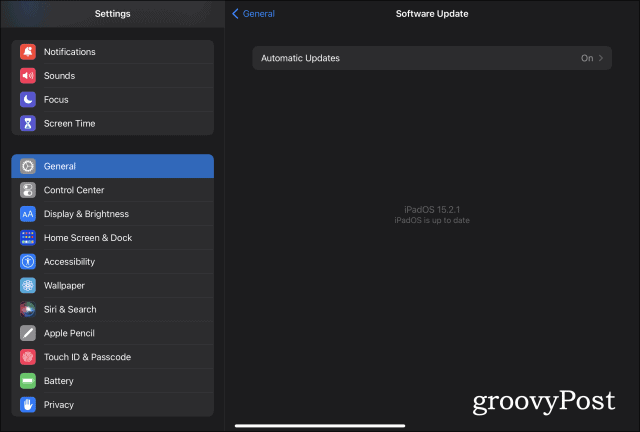Tap the Apple Pencil icon
The height and width of the screenshot is (432, 640).
[x=28, y=333]
